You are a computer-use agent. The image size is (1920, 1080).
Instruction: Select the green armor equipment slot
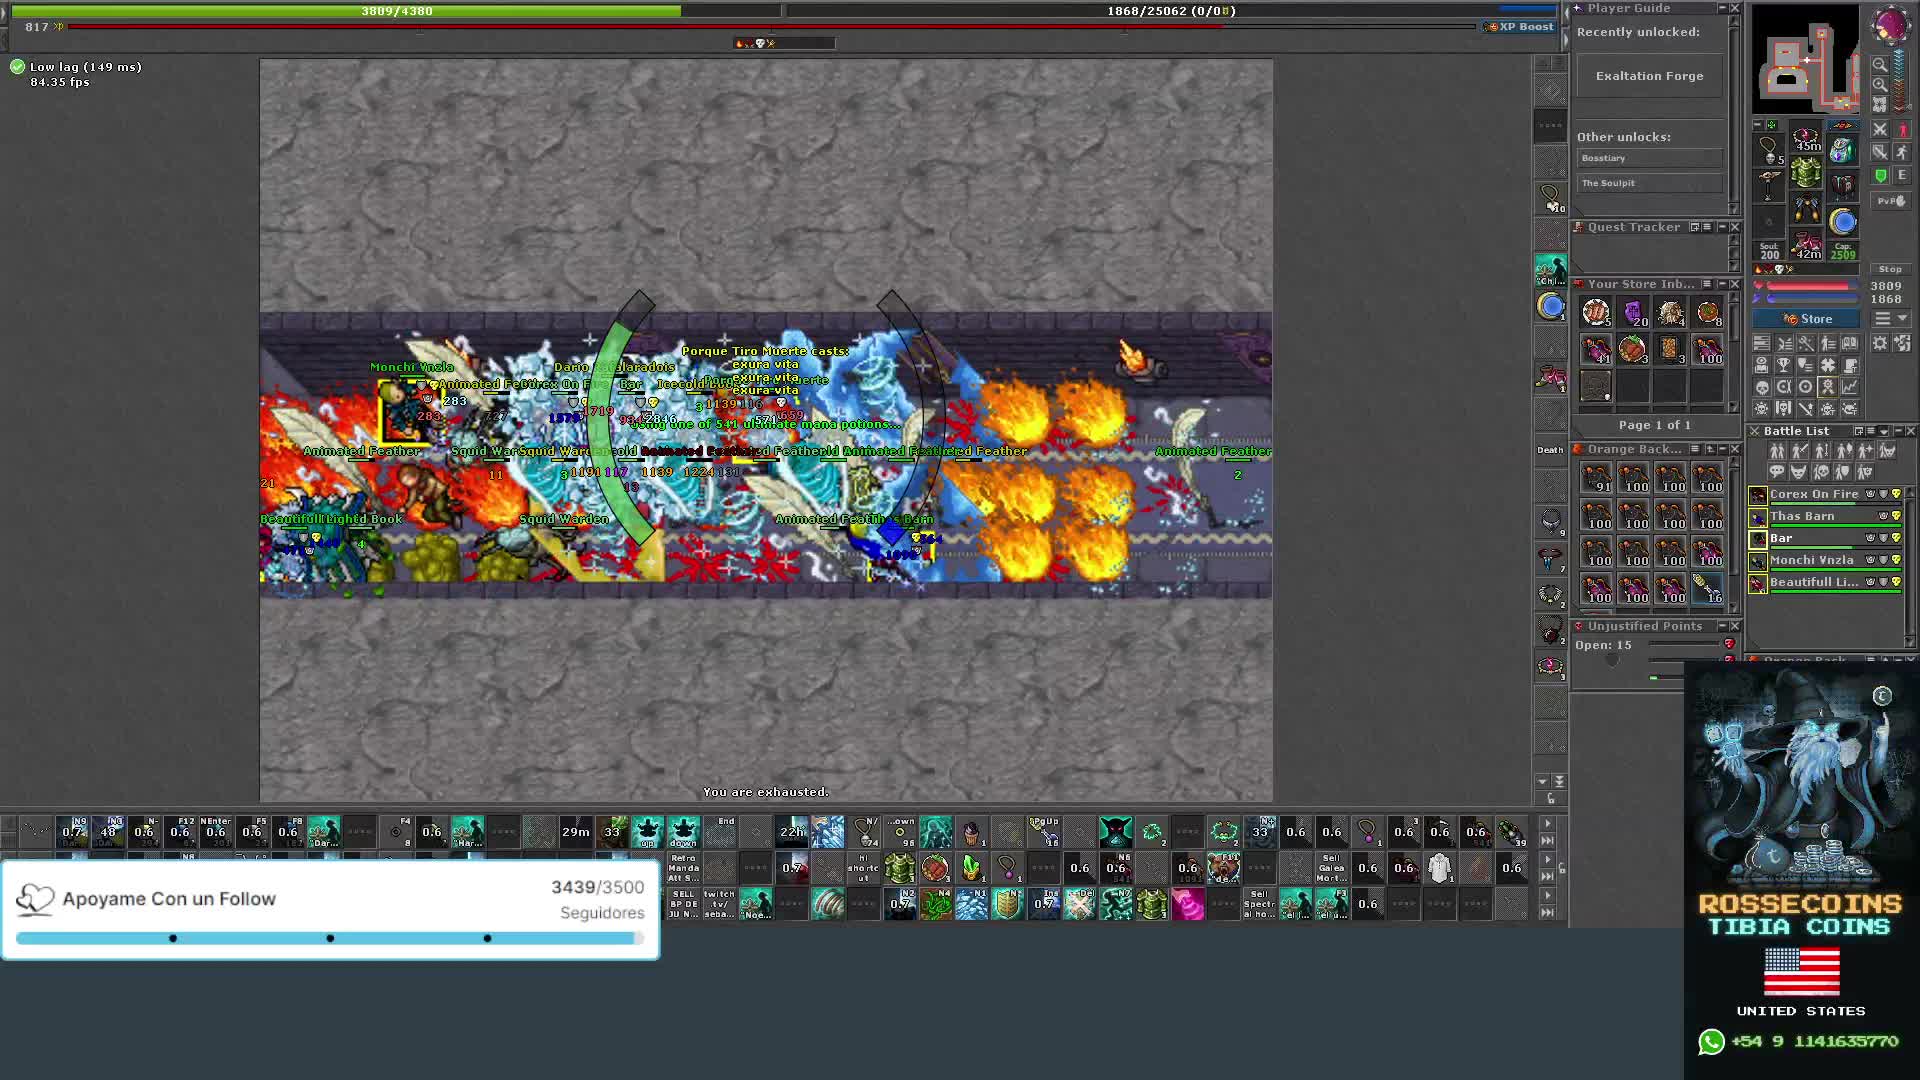click(x=1806, y=172)
